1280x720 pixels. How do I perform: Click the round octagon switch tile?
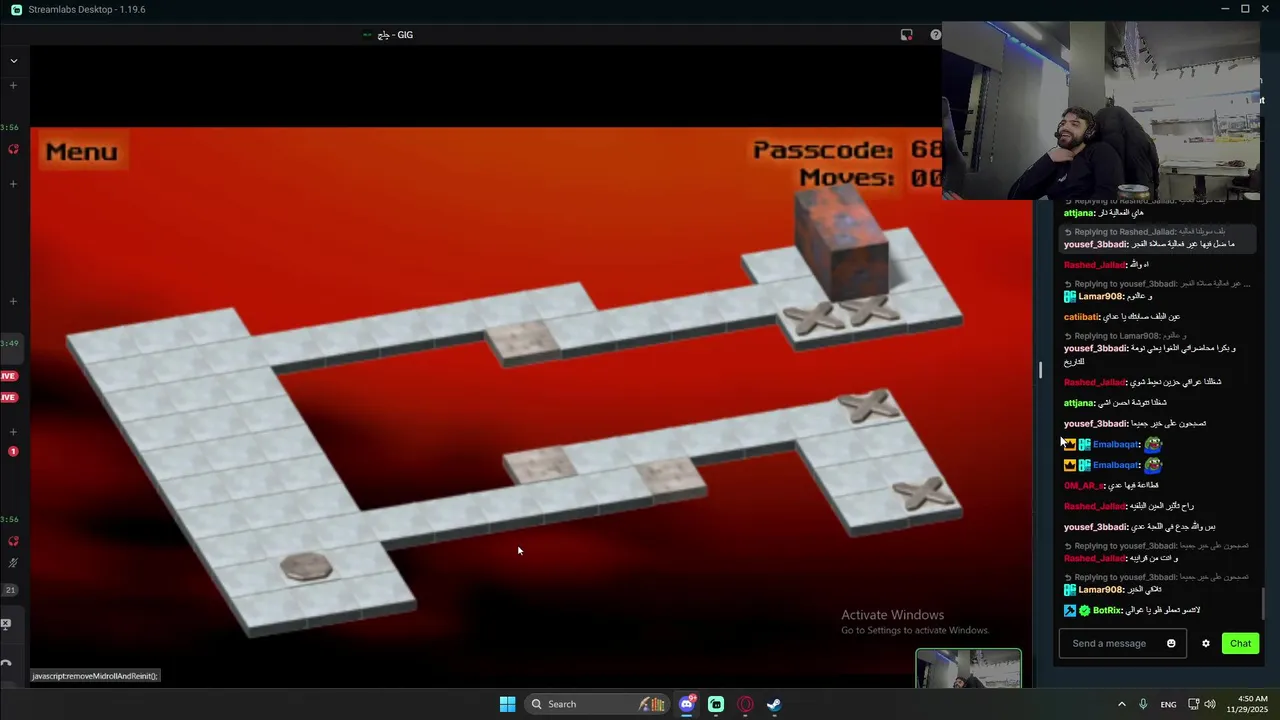pos(306,567)
